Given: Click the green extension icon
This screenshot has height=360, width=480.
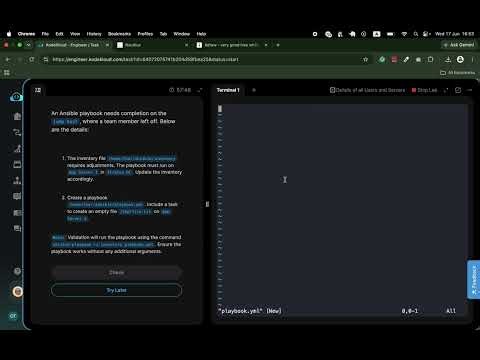Looking at the screenshot, I should (382, 59).
